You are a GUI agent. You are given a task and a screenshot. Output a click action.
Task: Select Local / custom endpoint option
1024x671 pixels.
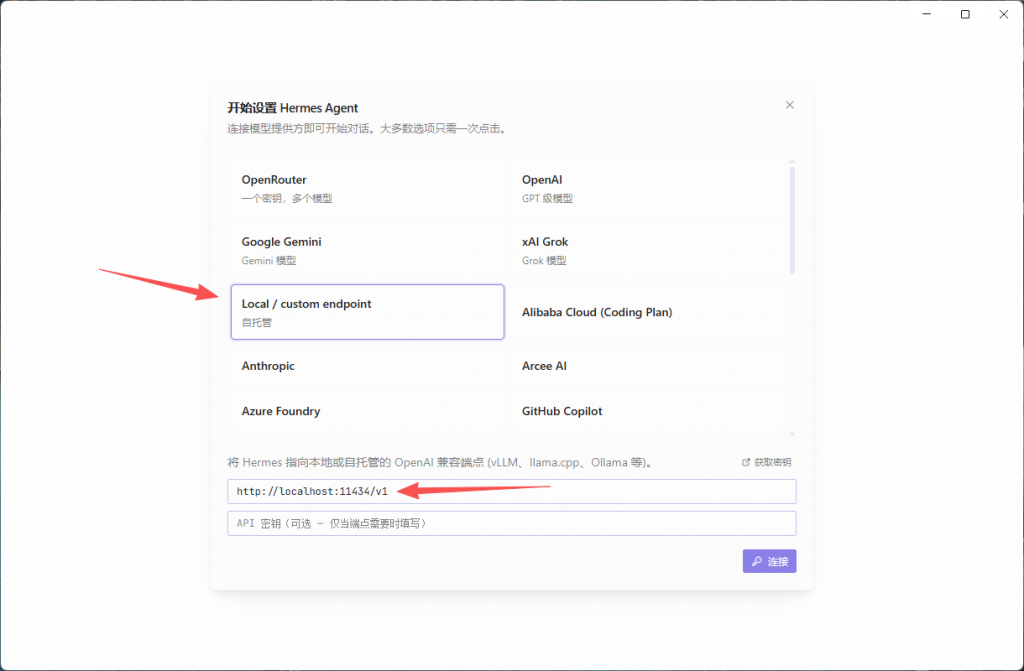(367, 312)
